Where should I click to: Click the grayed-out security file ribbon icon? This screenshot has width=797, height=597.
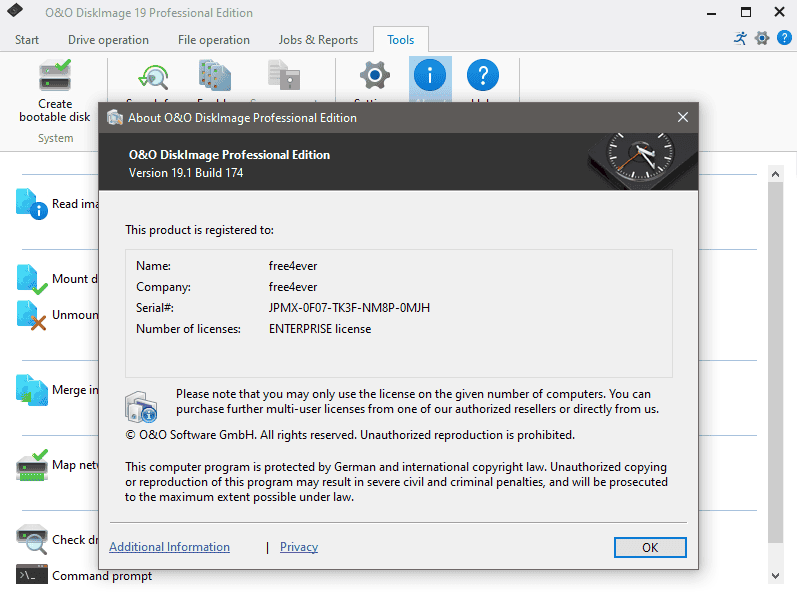click(x=284, y=75)
